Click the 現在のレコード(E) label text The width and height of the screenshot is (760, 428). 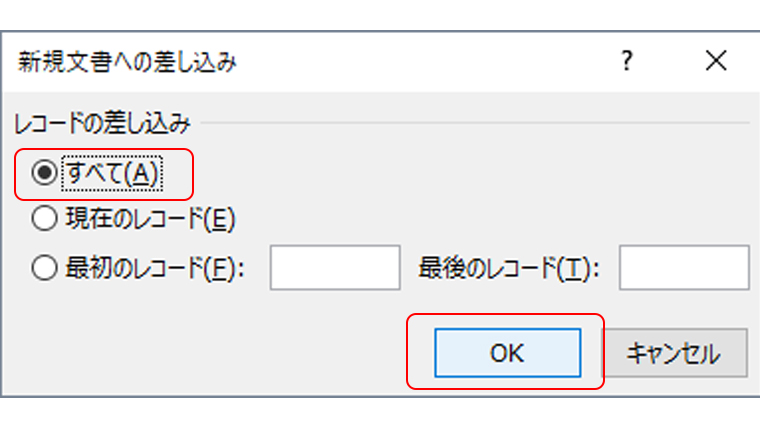[148, 217]
